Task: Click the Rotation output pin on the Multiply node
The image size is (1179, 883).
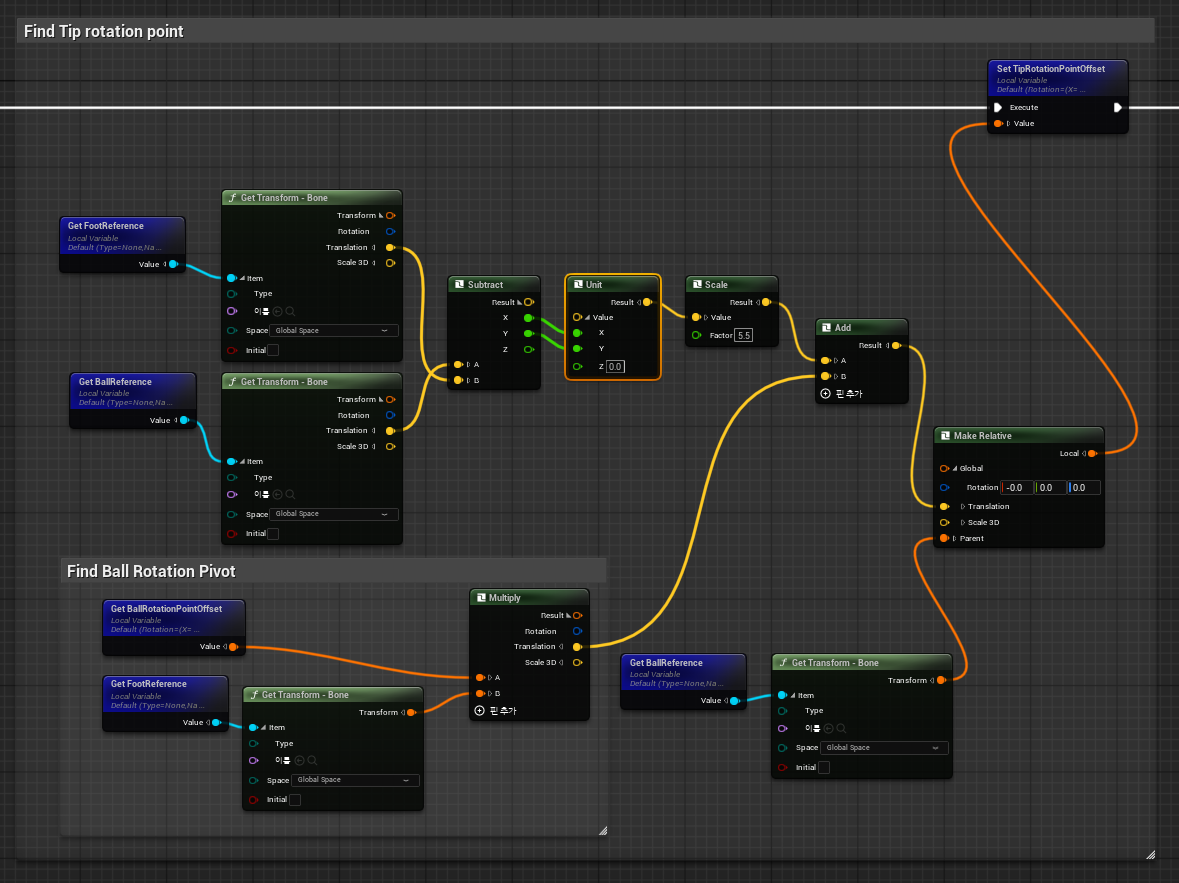Action: point(577,631)
